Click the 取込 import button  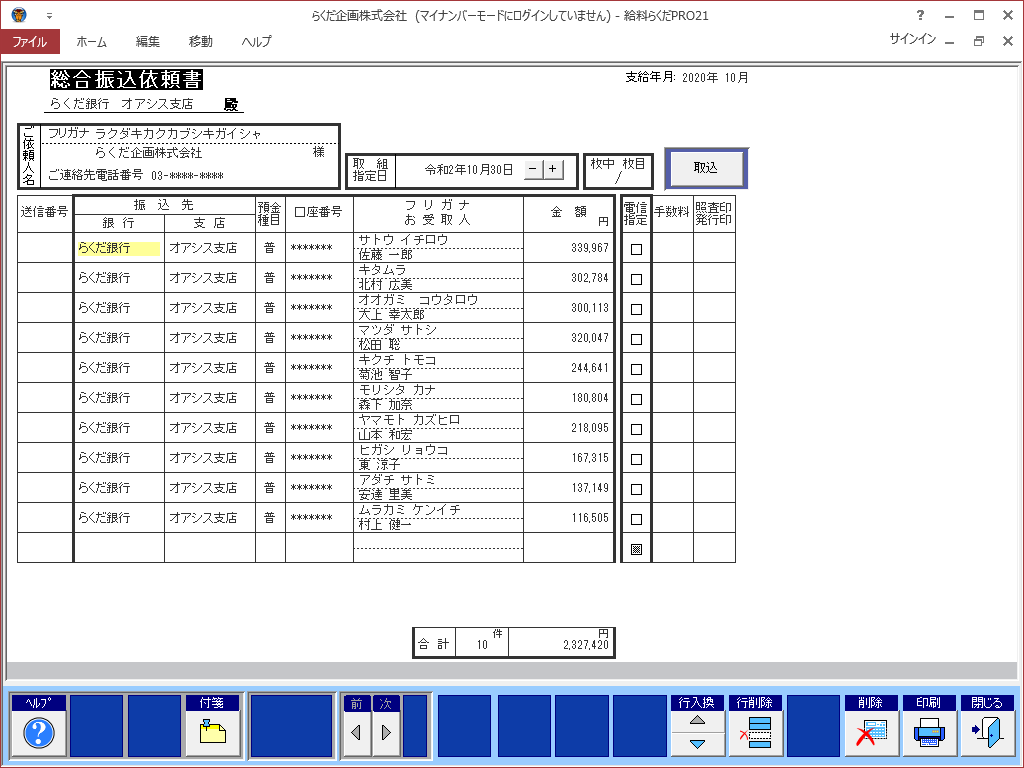[x=705, y=168]
